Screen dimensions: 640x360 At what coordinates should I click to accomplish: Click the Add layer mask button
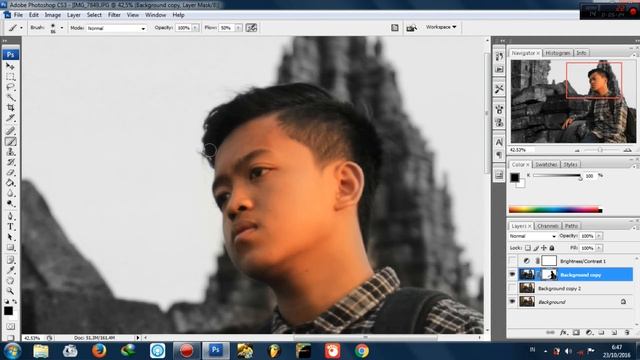click(576, 333)
